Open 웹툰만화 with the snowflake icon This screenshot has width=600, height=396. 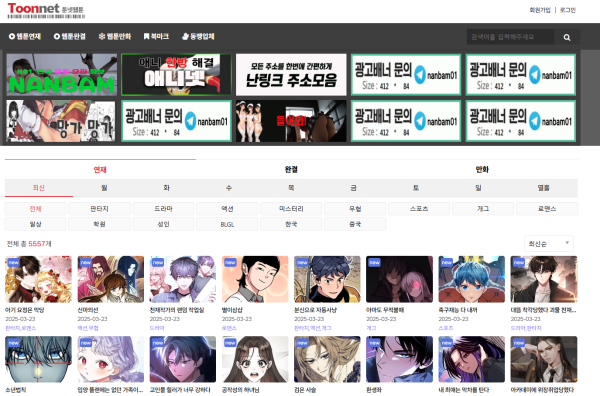(x=115, y=36)
